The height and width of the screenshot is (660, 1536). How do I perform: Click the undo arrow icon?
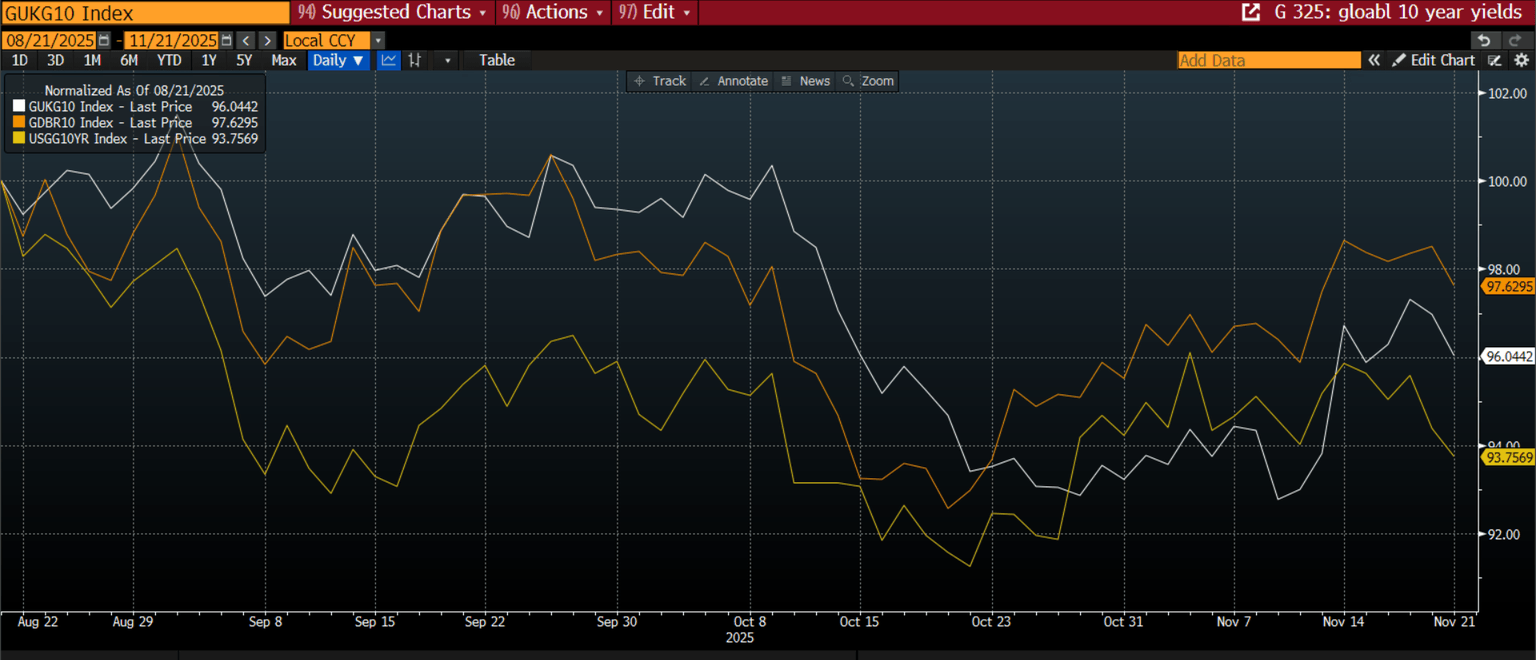coord(1485,40)
